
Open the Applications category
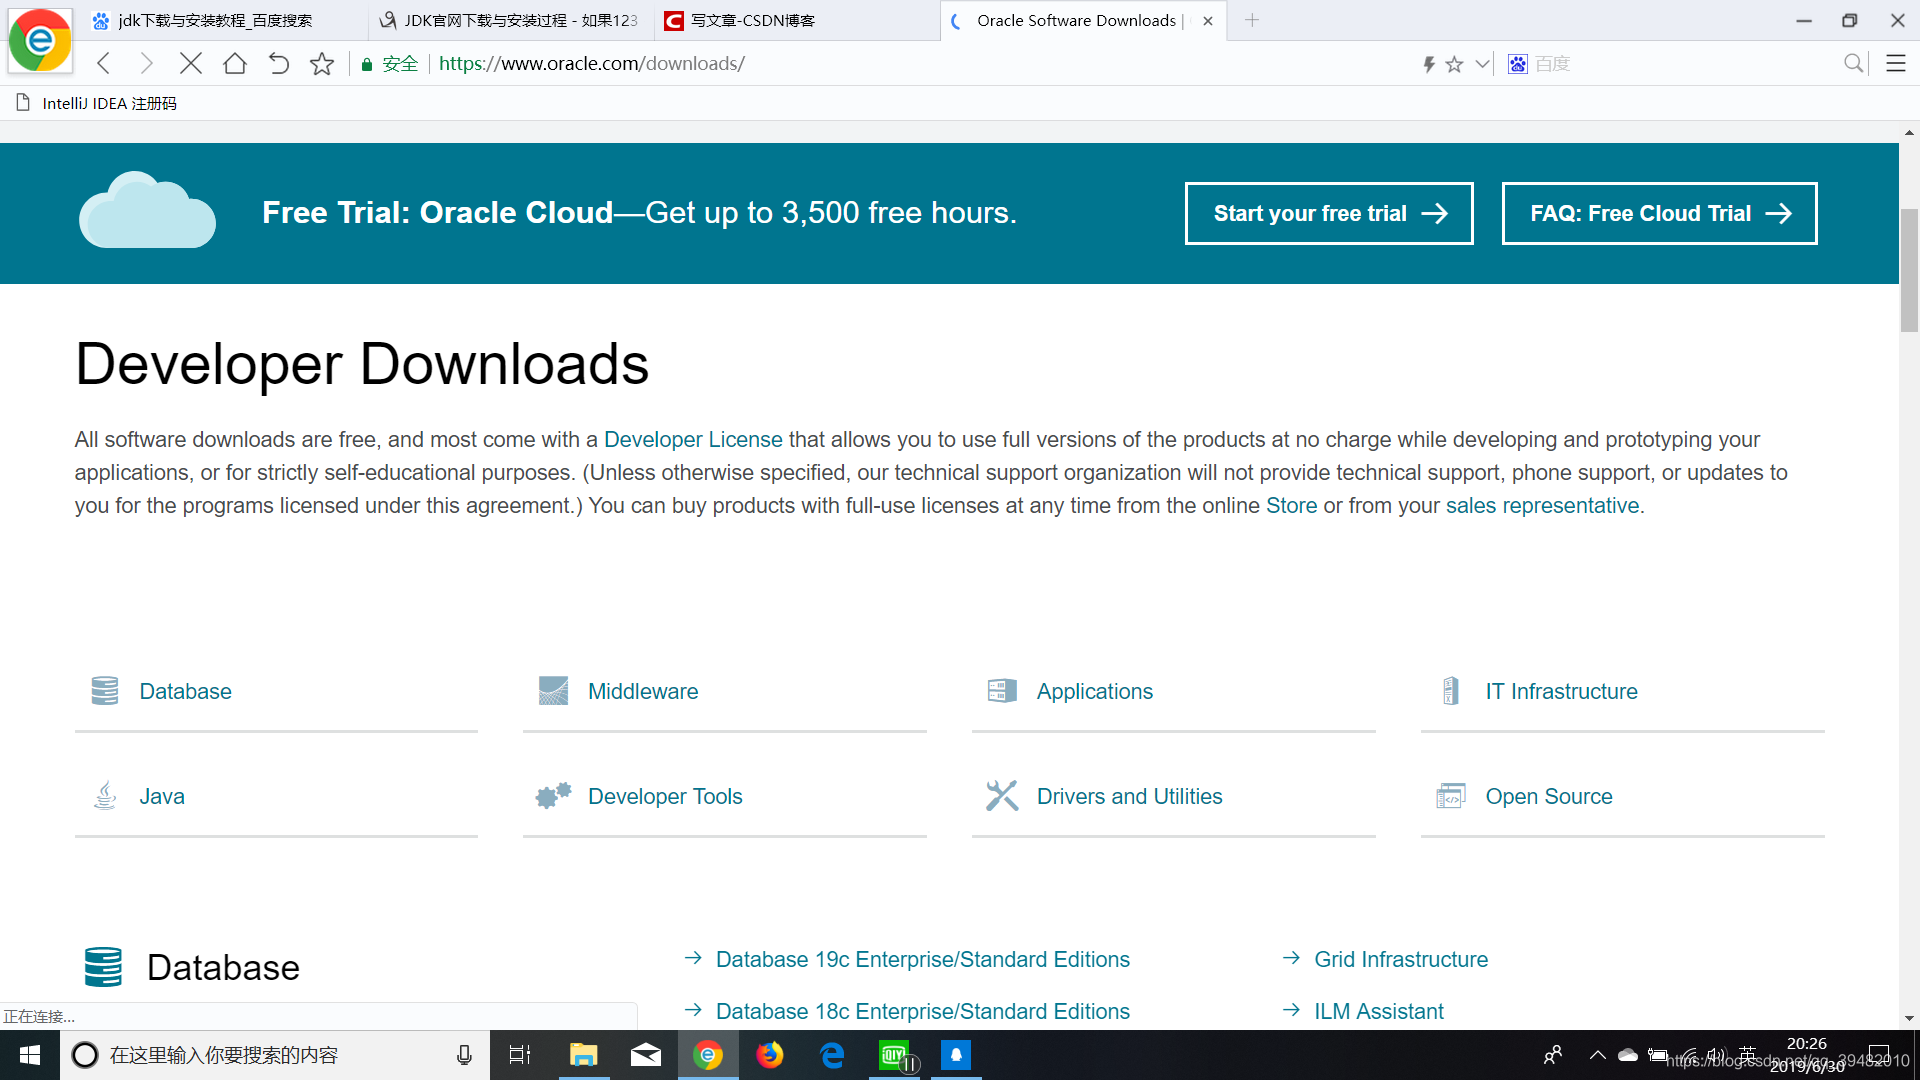coord(1094,691)
